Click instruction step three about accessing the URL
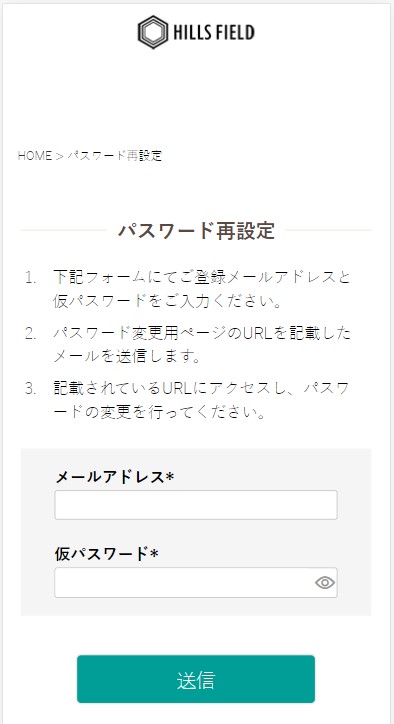Viewport: 394px width, 724px height. coord(201,400)
